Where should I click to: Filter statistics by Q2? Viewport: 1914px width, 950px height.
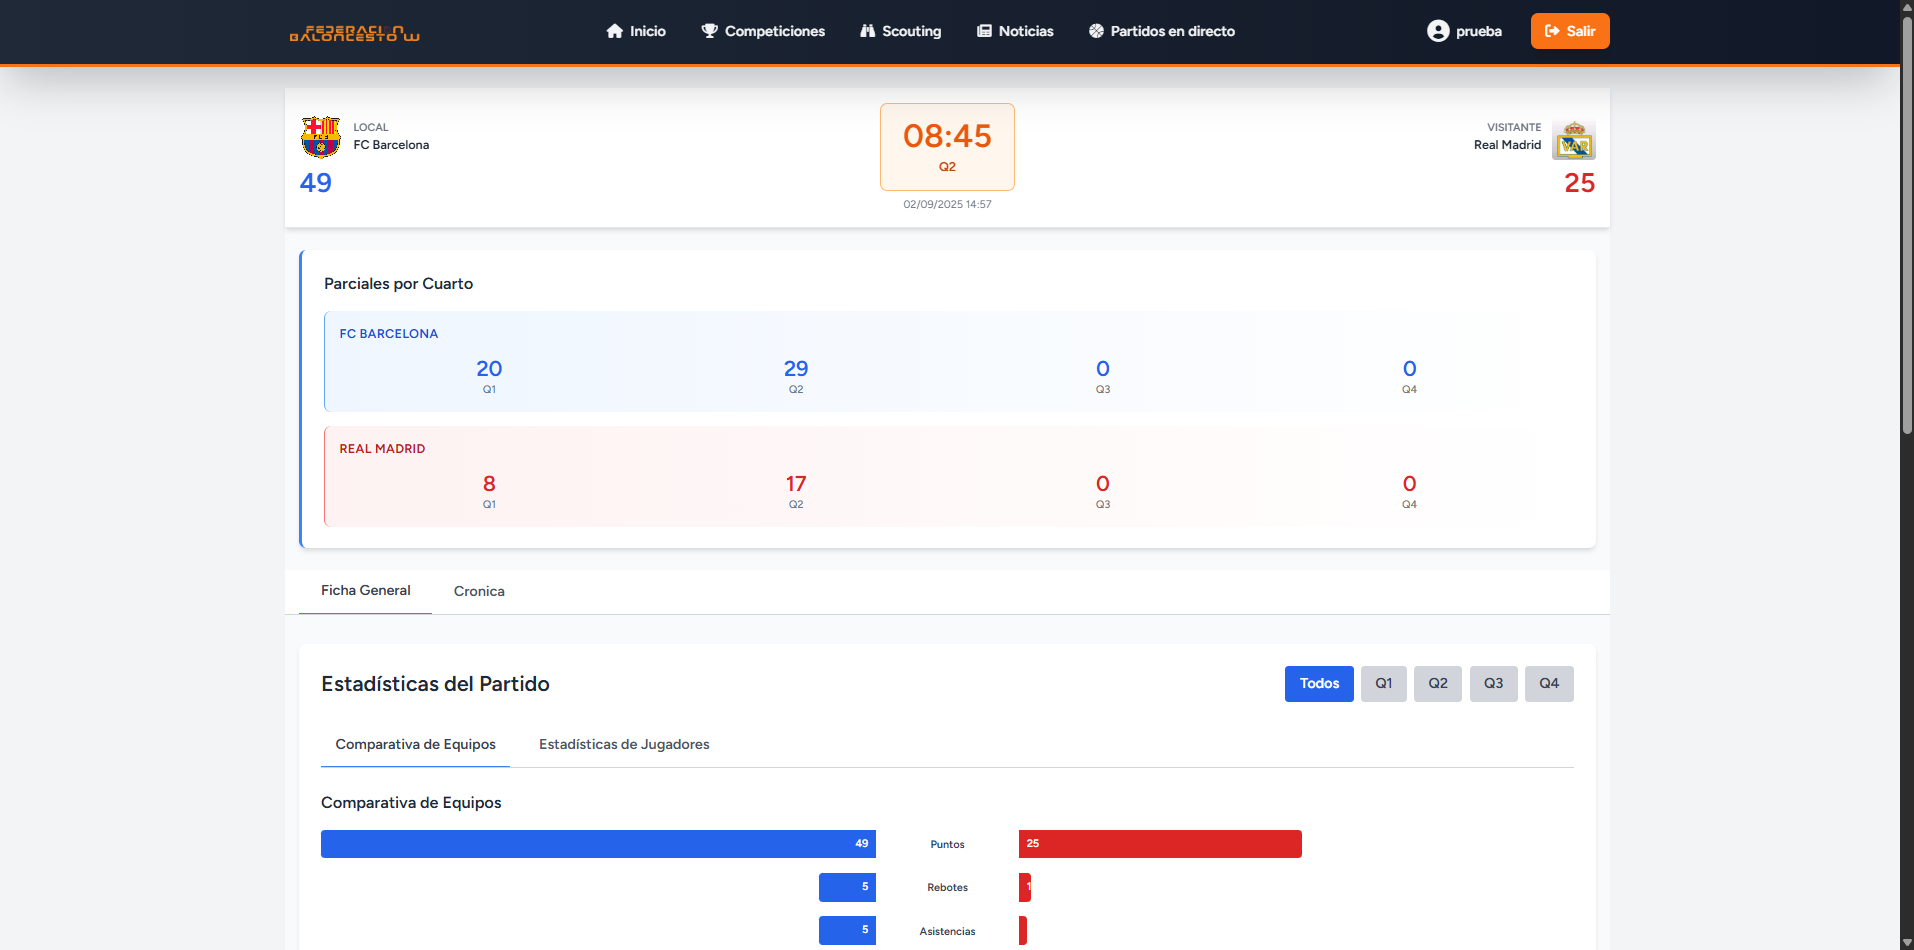pos(1437,684)
